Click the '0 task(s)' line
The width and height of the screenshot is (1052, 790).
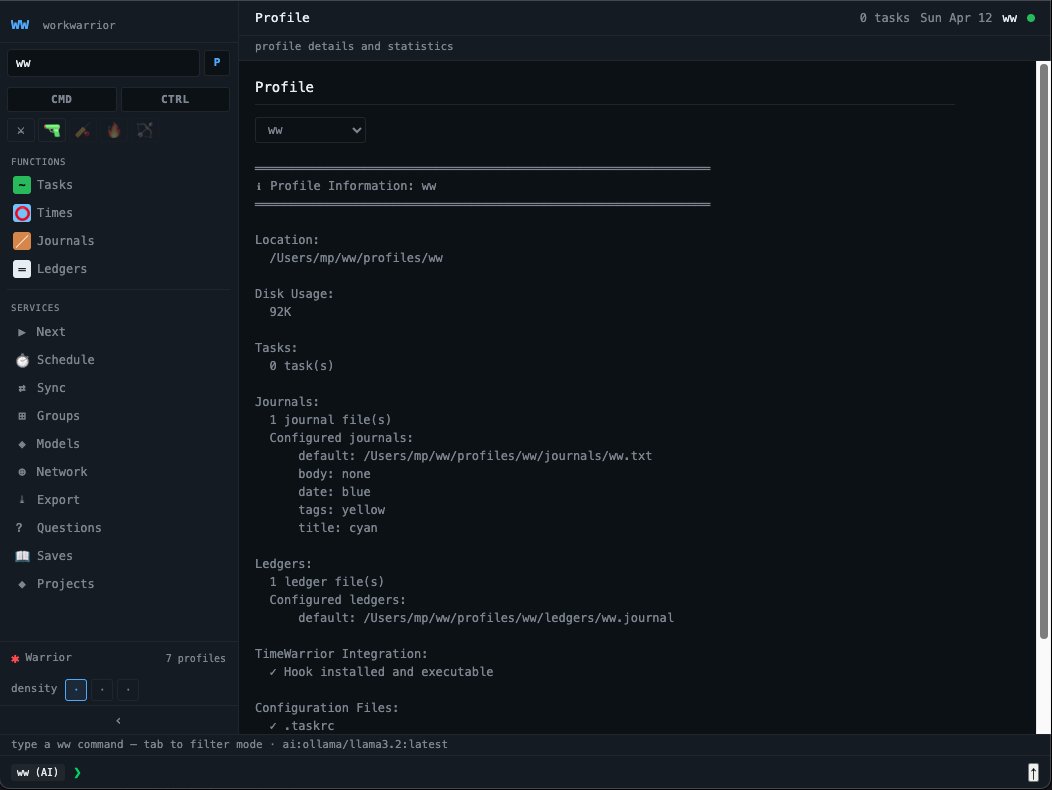click(301, 366)
